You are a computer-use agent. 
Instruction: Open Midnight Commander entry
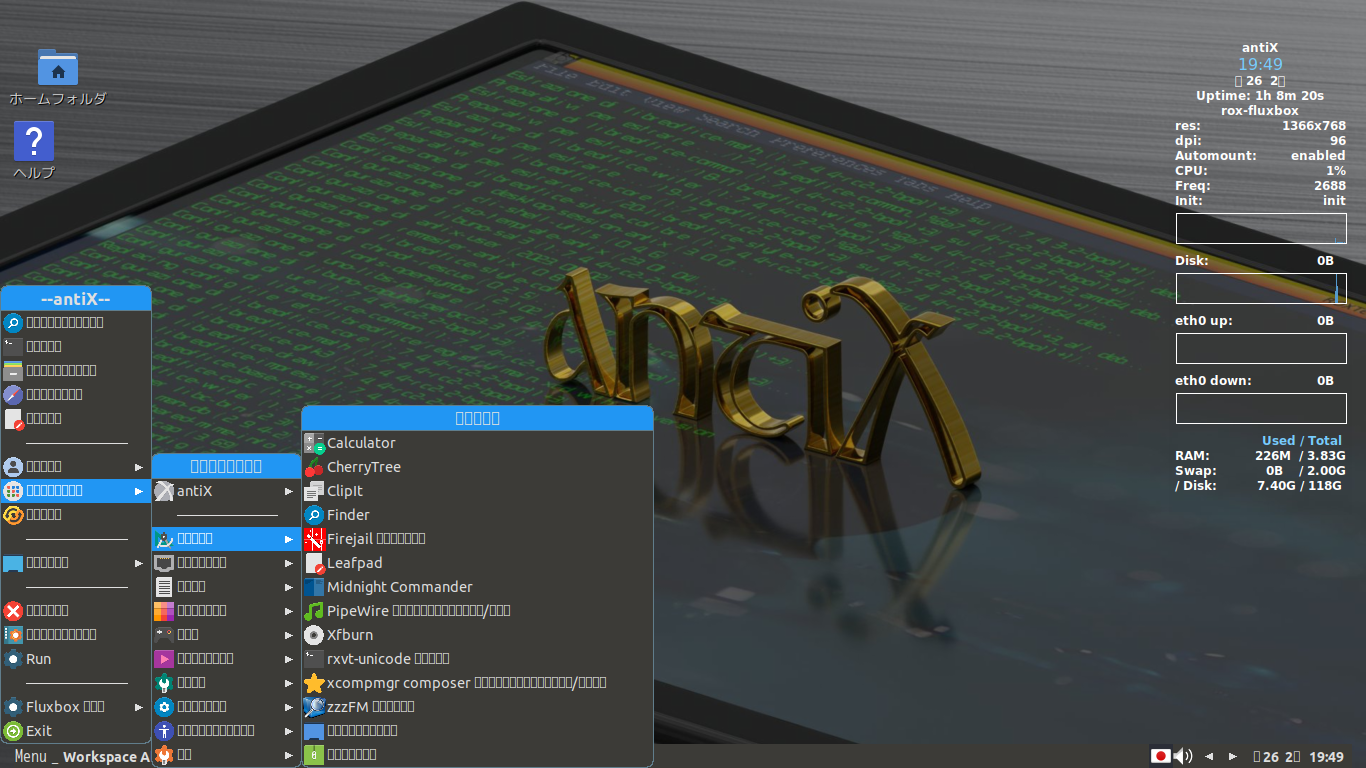point(477,587)
